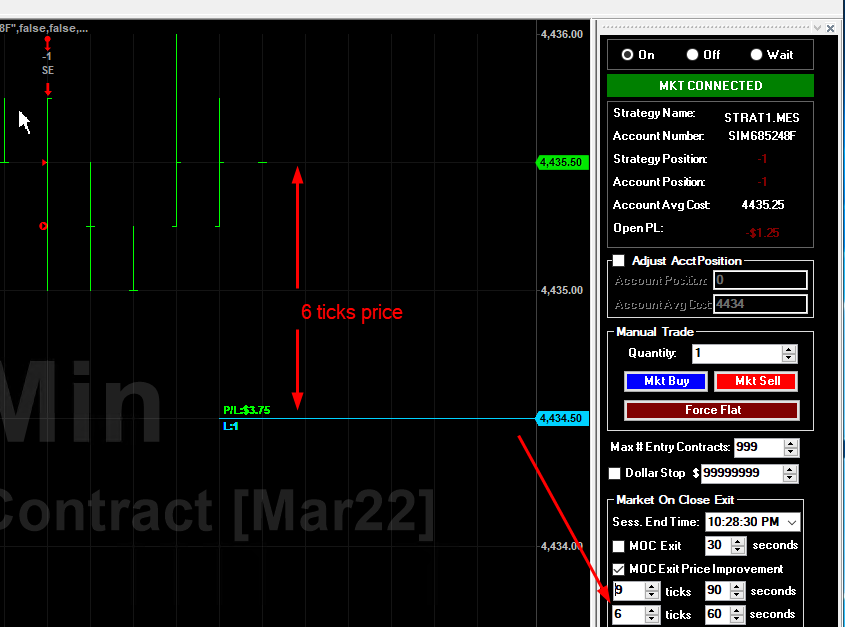Select the Off radio button

692,55
